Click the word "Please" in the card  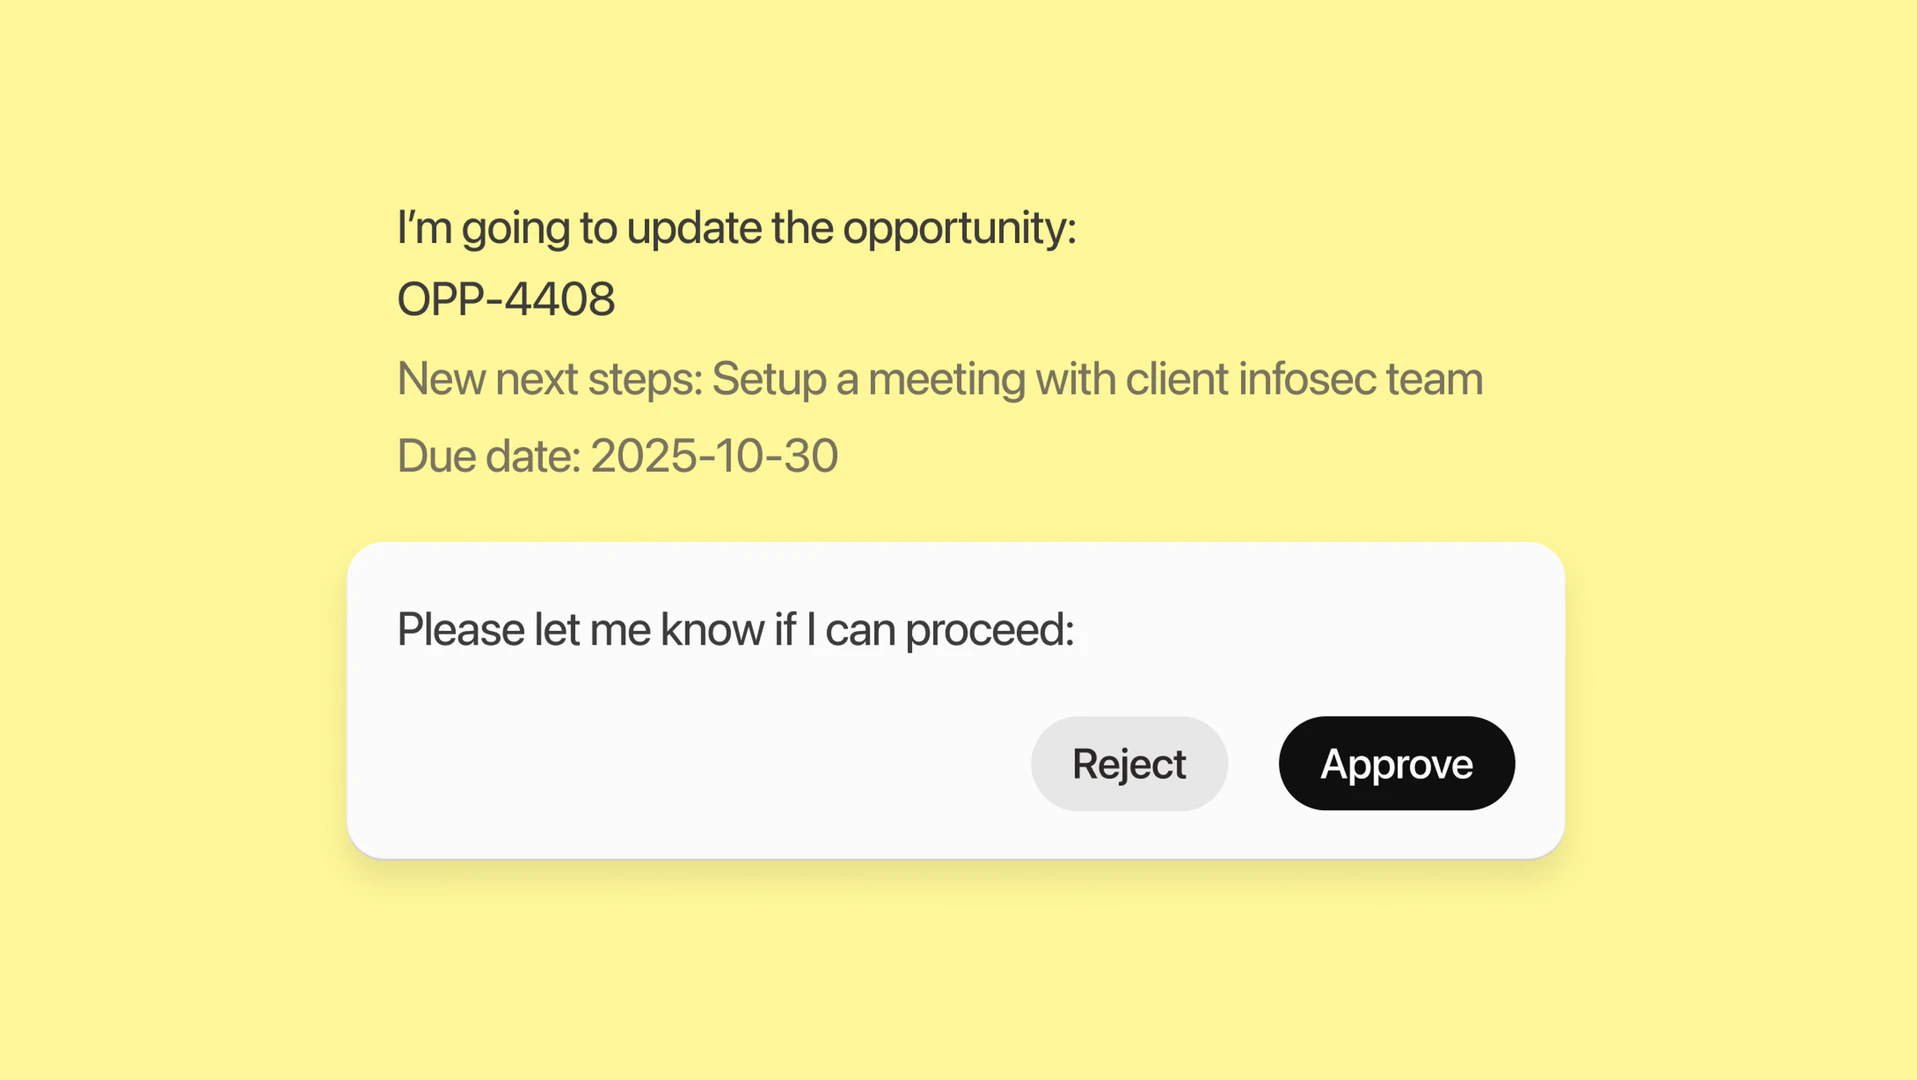[x=460, y=630]
